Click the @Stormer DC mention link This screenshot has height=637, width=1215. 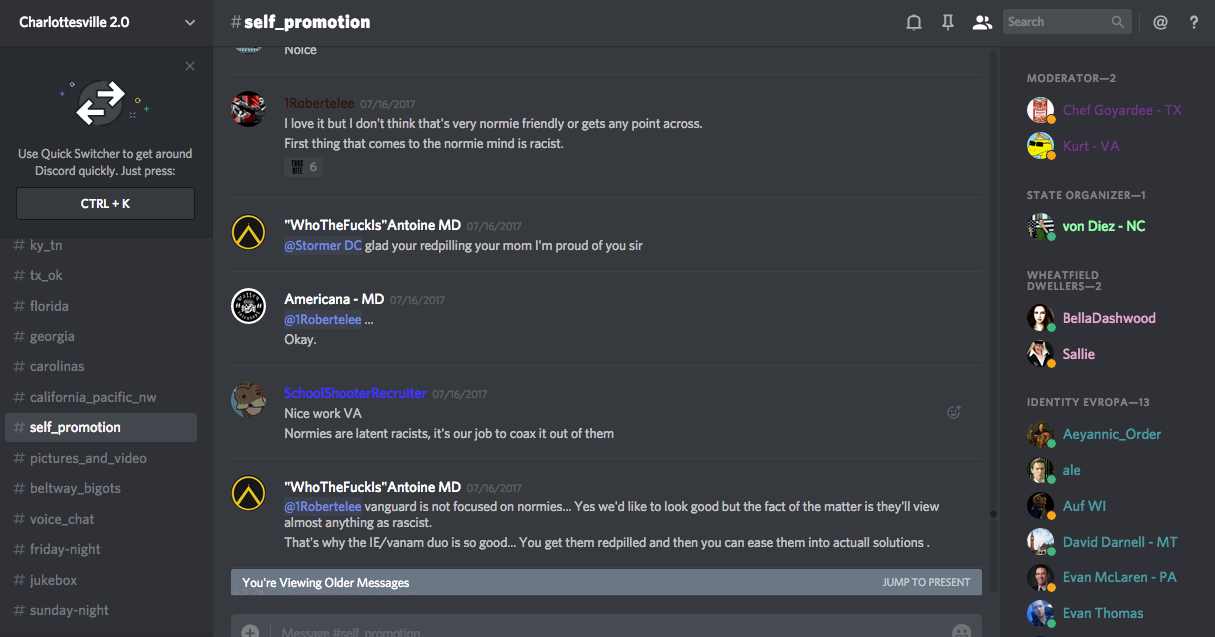click(323, 246)
